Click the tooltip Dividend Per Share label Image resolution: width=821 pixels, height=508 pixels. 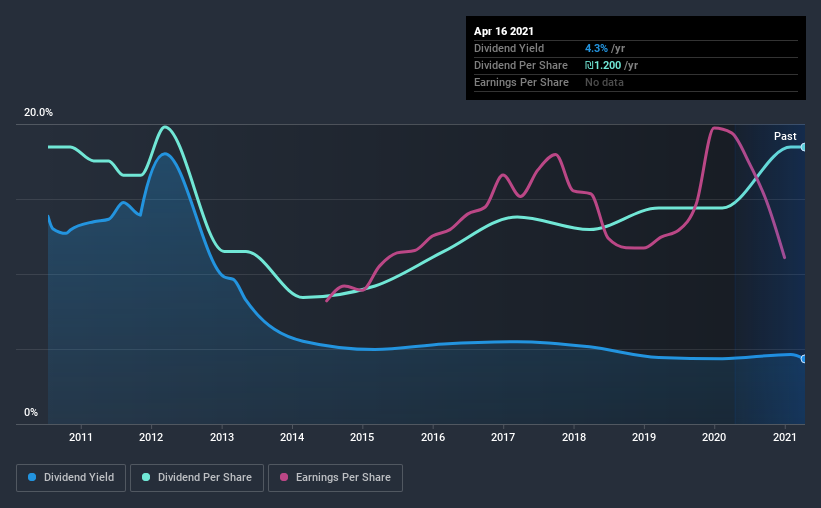520,65
